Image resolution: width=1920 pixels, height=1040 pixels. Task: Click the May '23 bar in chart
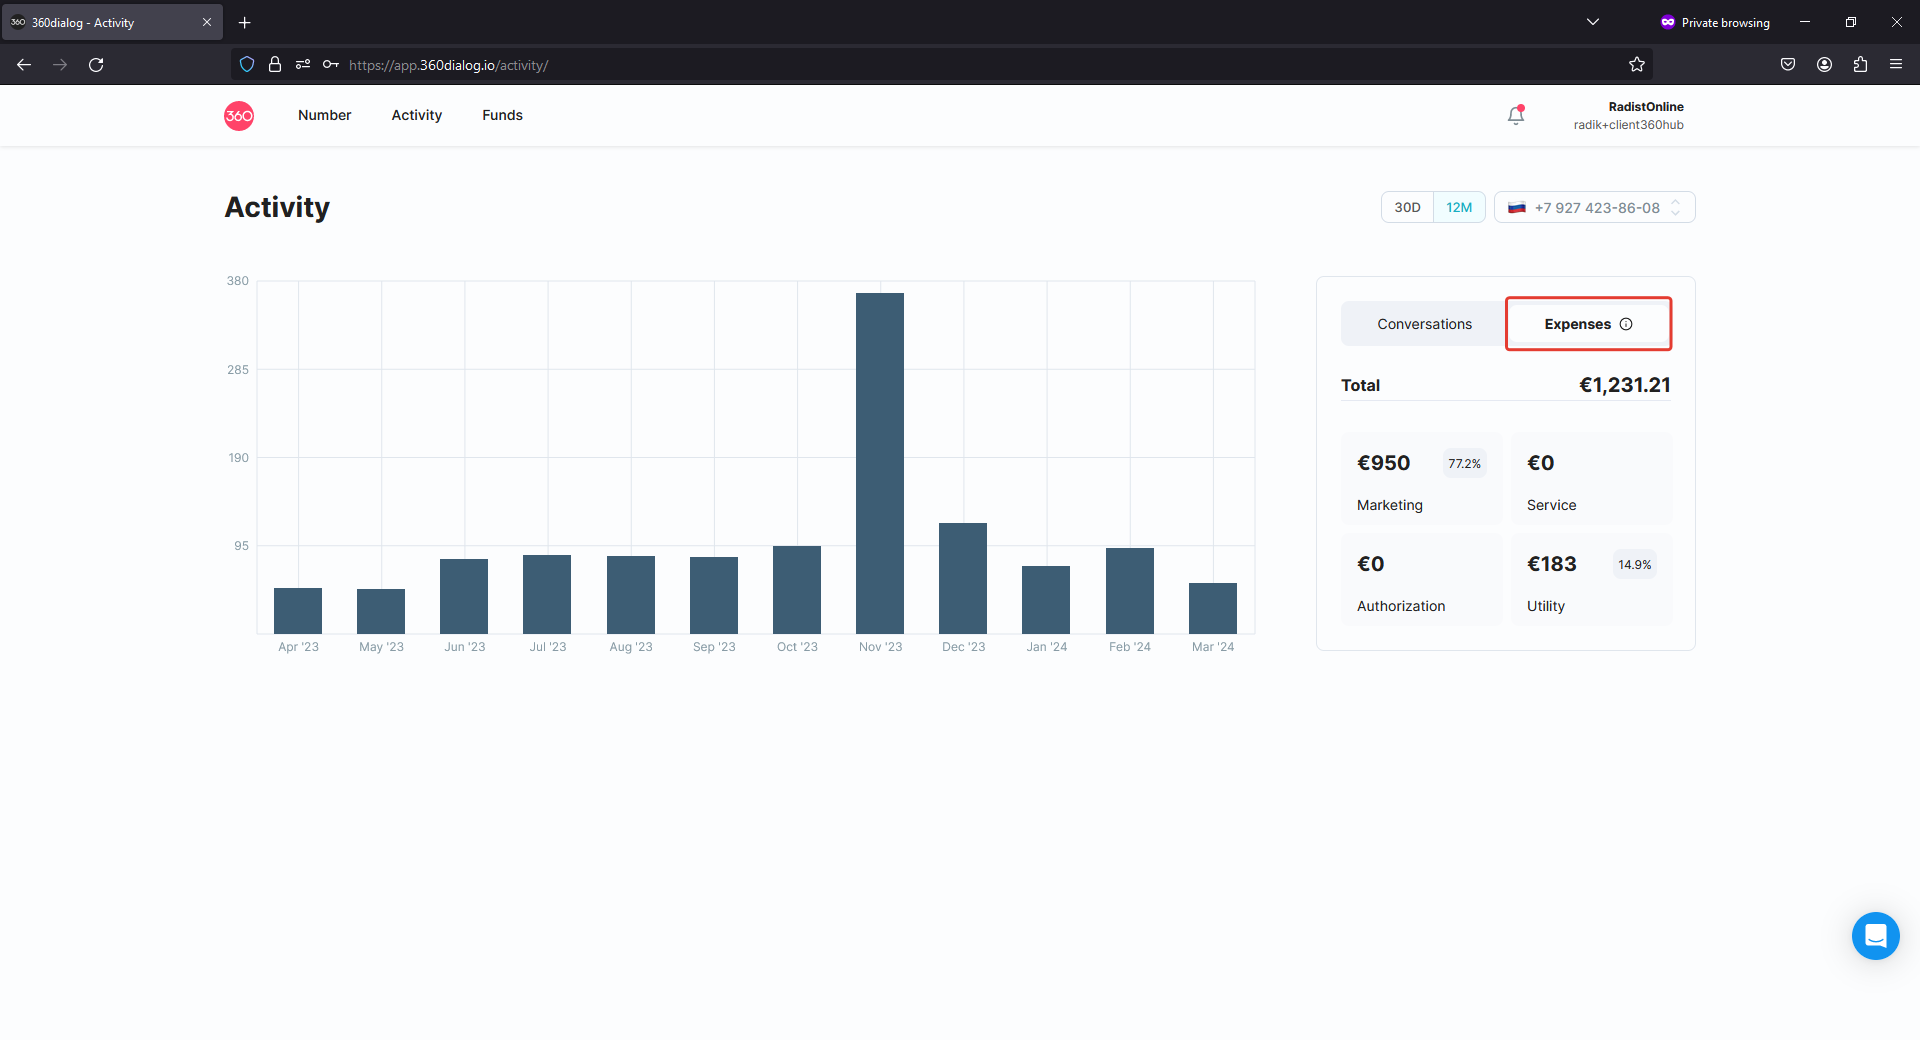click(x=381, y=611)
